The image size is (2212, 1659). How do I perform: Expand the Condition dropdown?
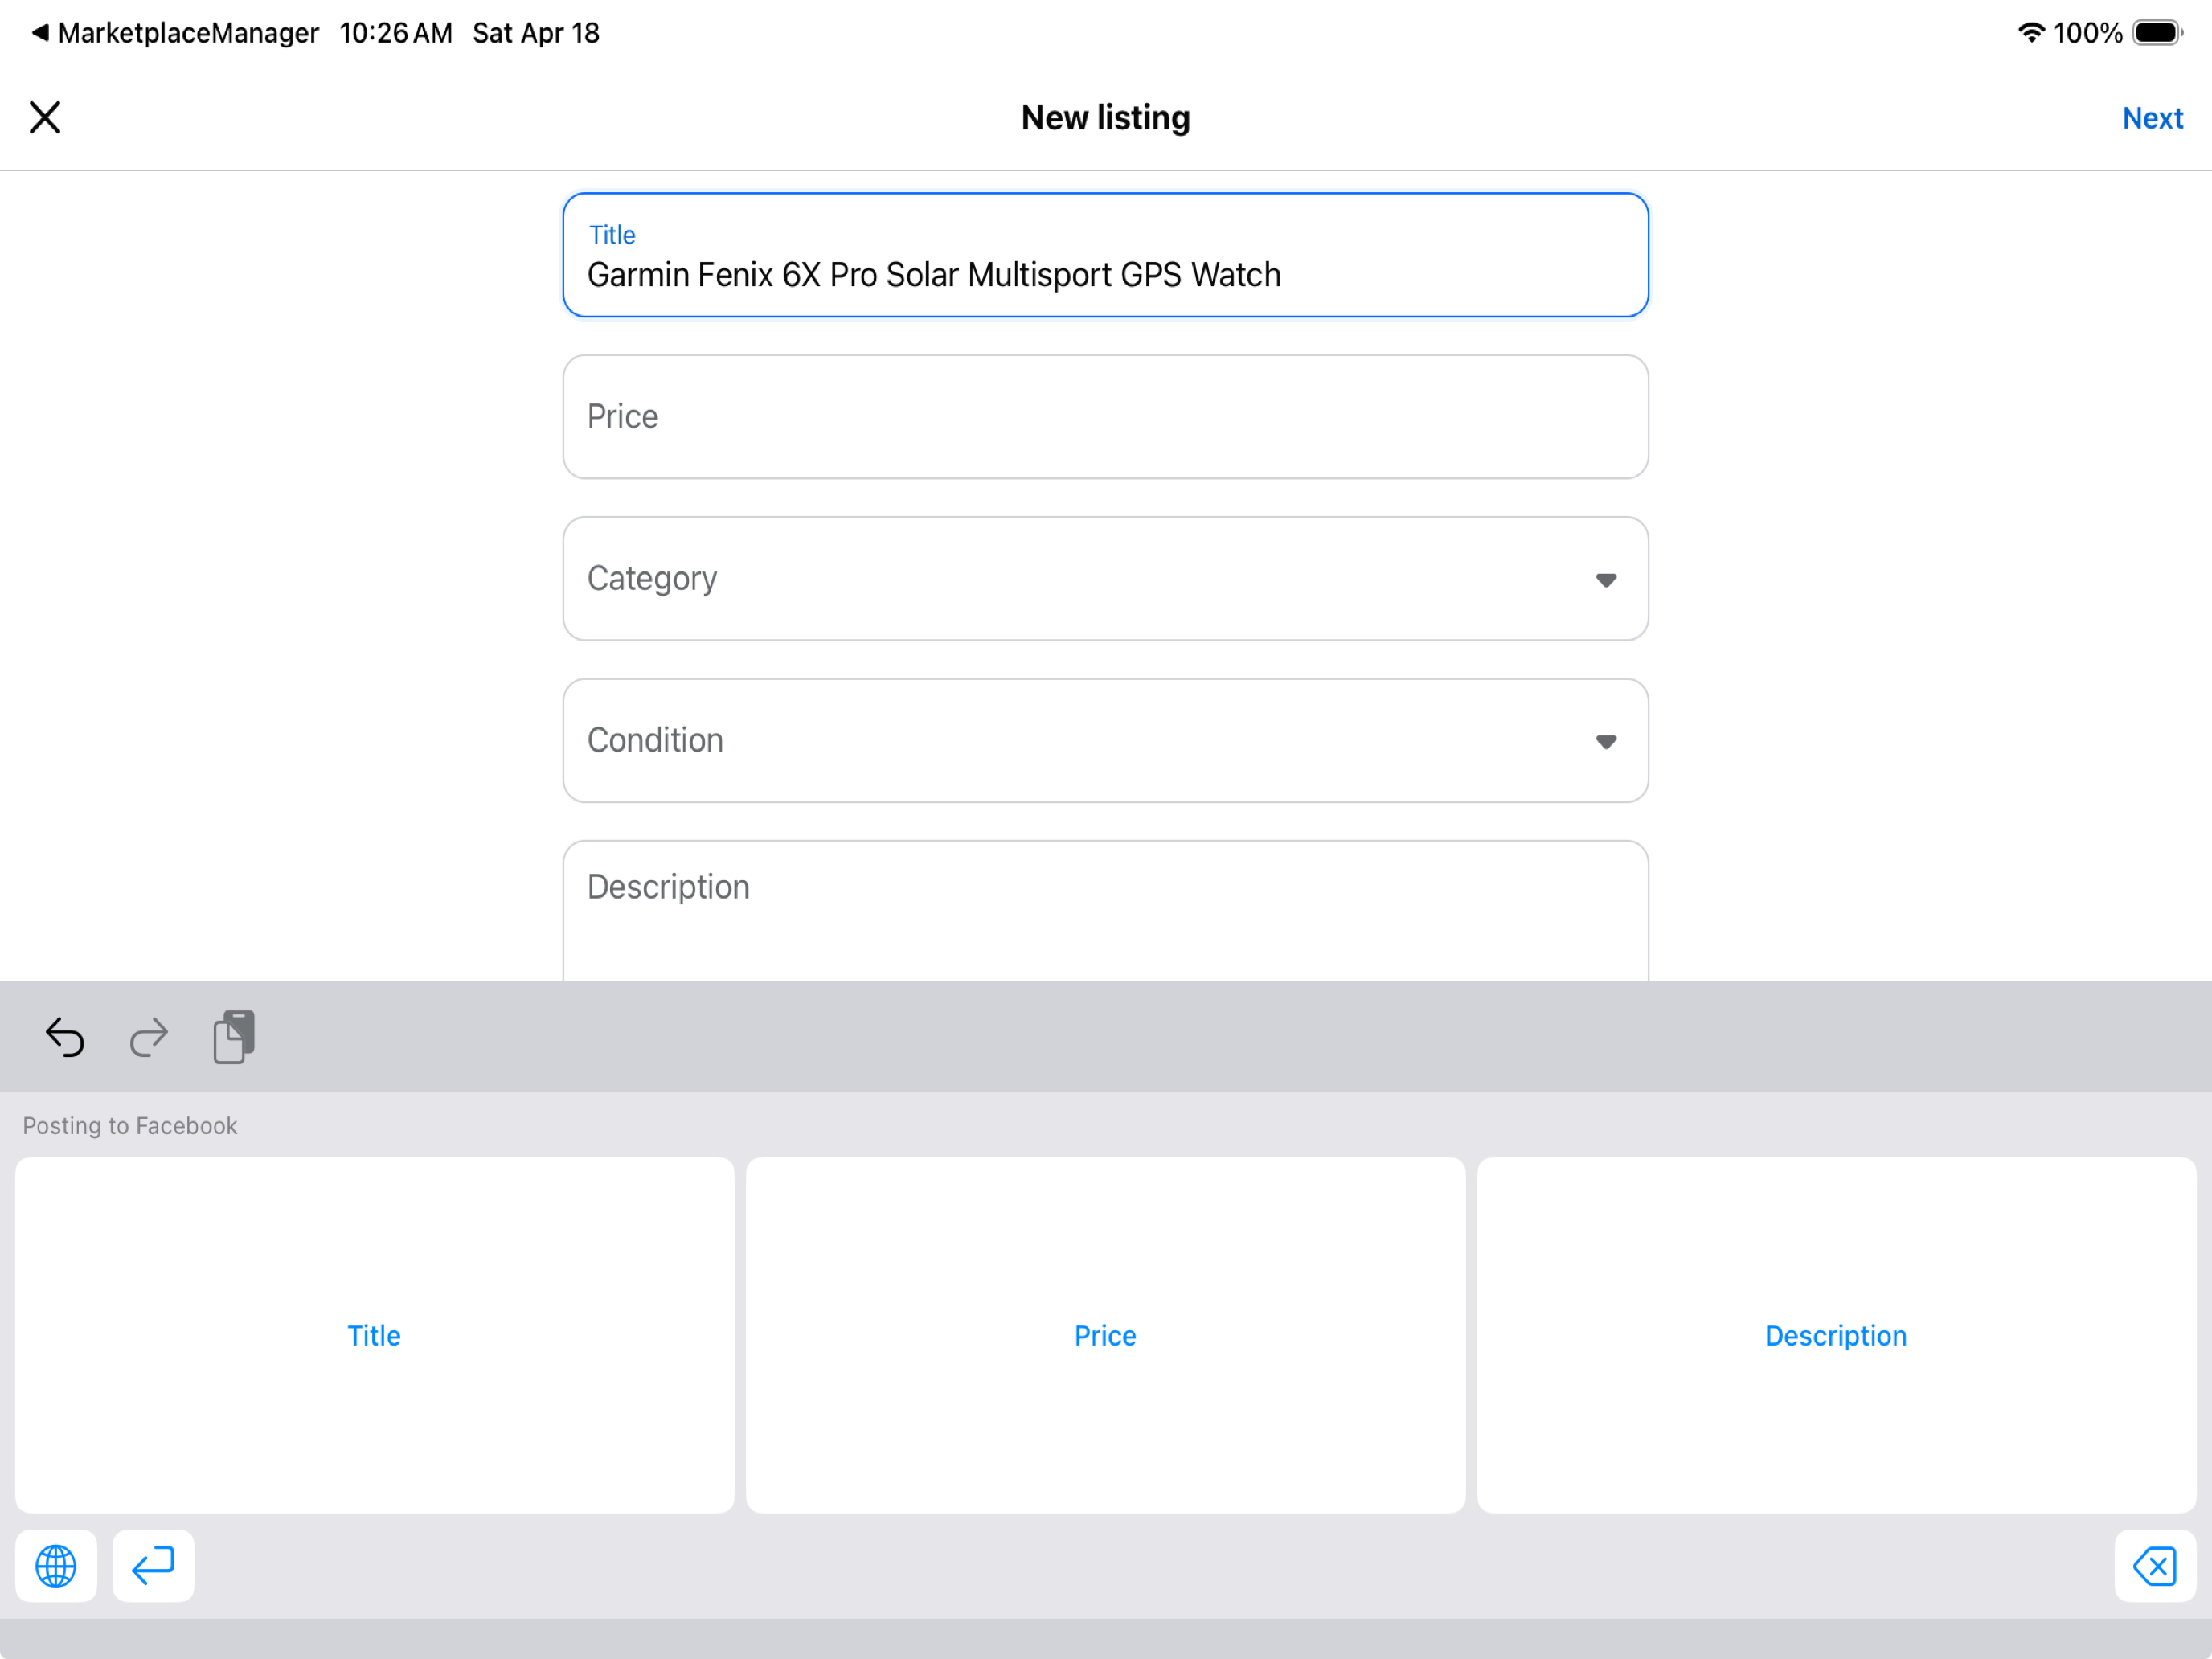pos(1105,741)
